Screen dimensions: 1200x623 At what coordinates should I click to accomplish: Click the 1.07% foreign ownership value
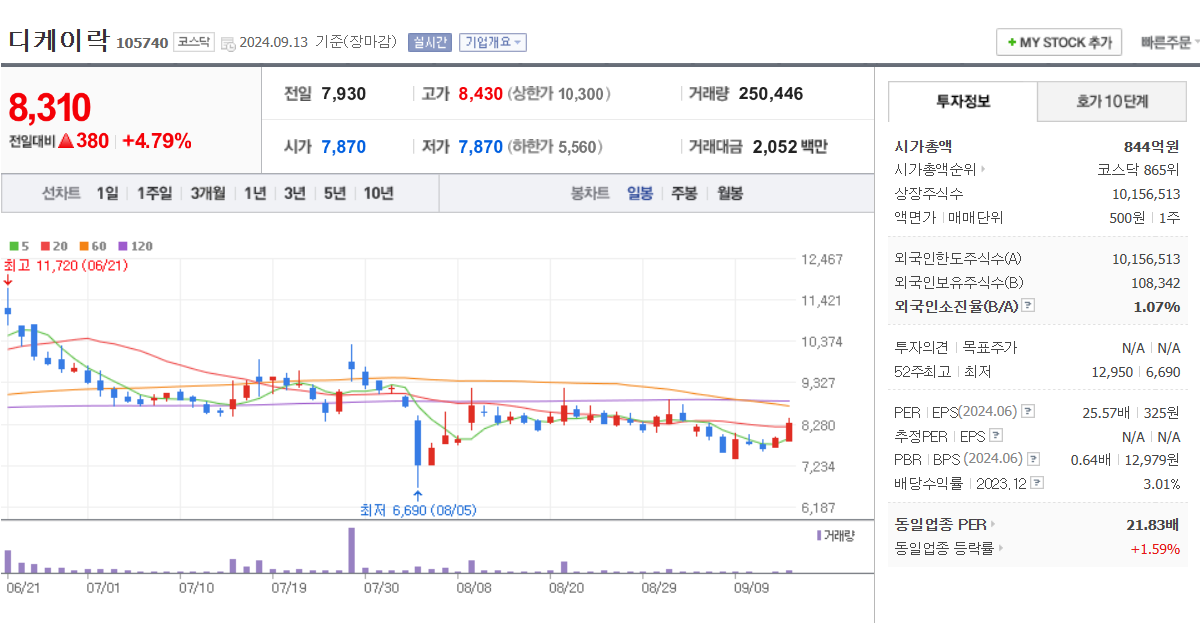pyautogui.click(x=1157, y=306)
